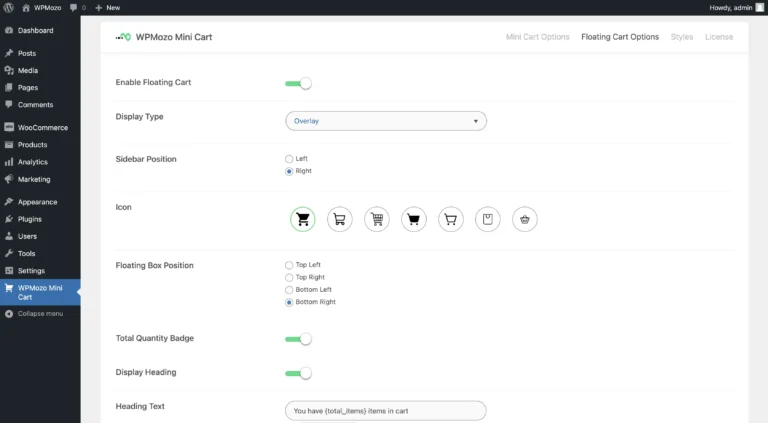
Task: Open Users in the sidebar
Action: [x=40, y=236]
